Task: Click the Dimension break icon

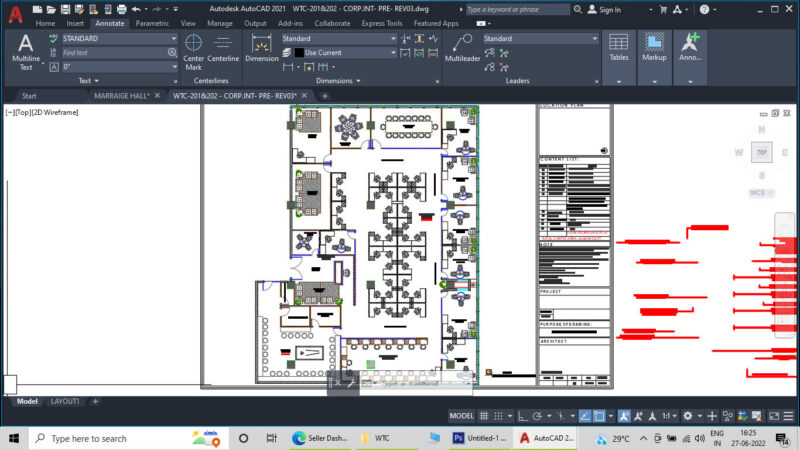Action: click(x=406, y=38)
